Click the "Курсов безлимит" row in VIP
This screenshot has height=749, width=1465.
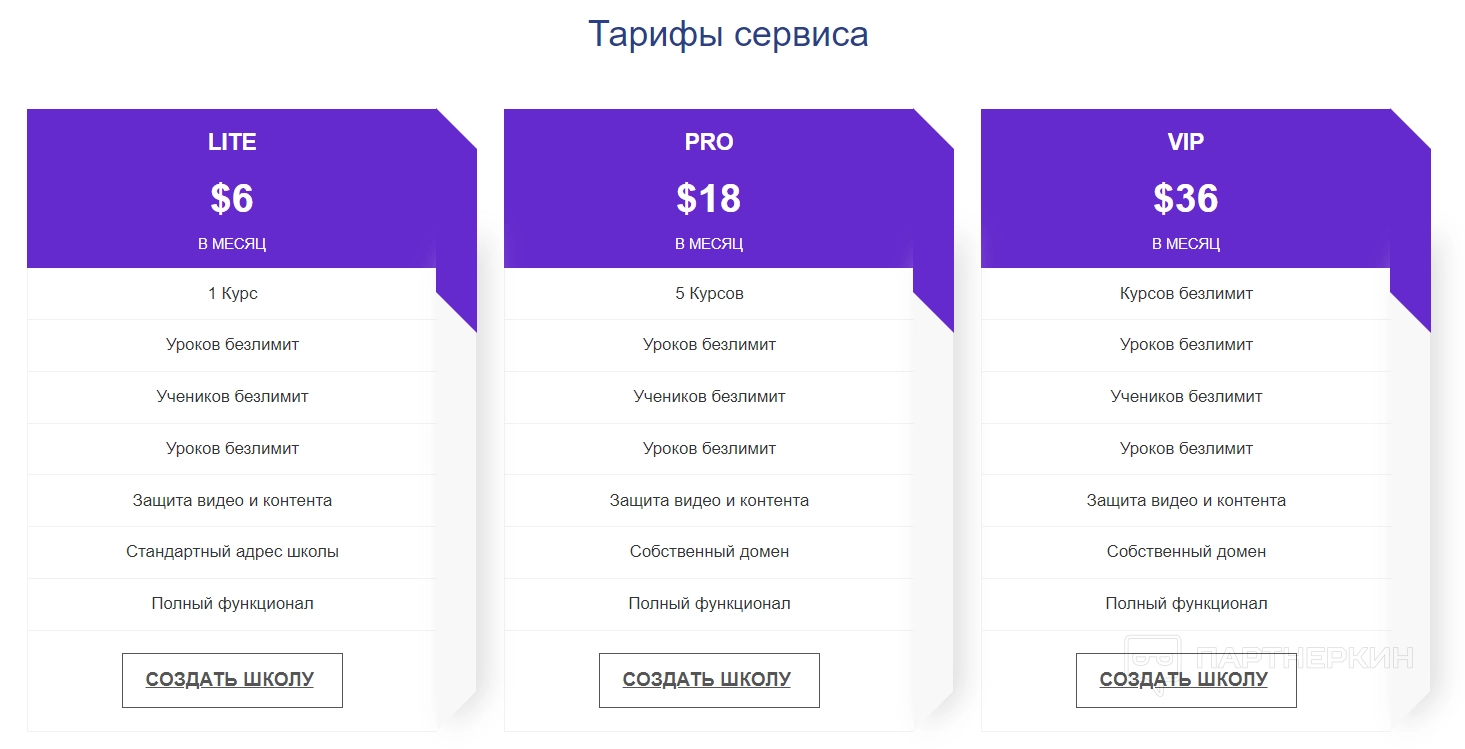(x=1186, y=294)
